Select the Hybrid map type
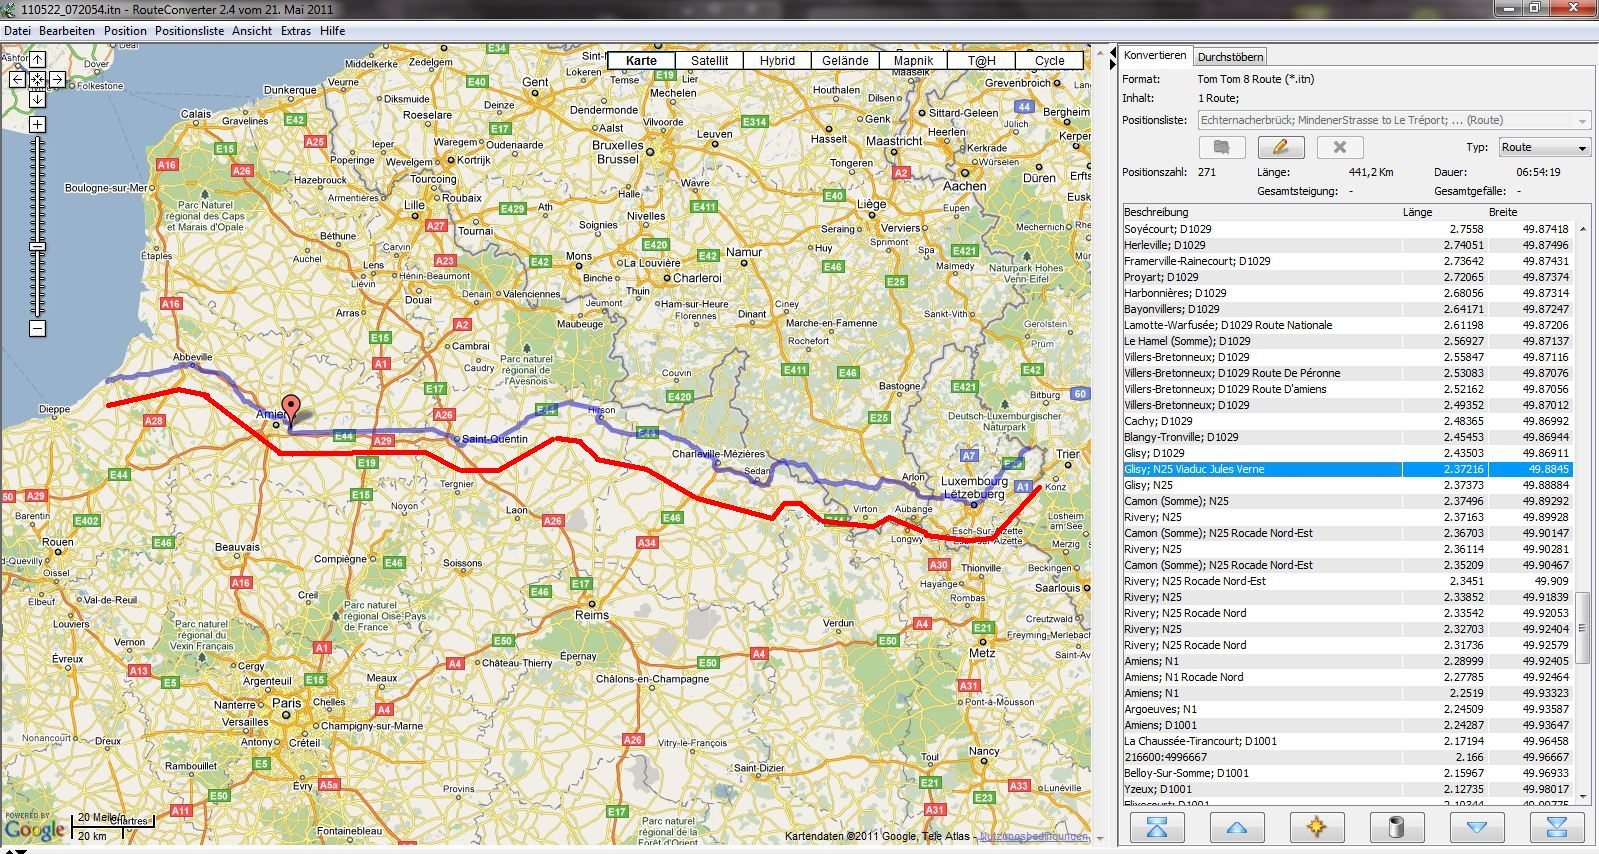The width and height of the screenshot is (1599, 854). [777, 61]
